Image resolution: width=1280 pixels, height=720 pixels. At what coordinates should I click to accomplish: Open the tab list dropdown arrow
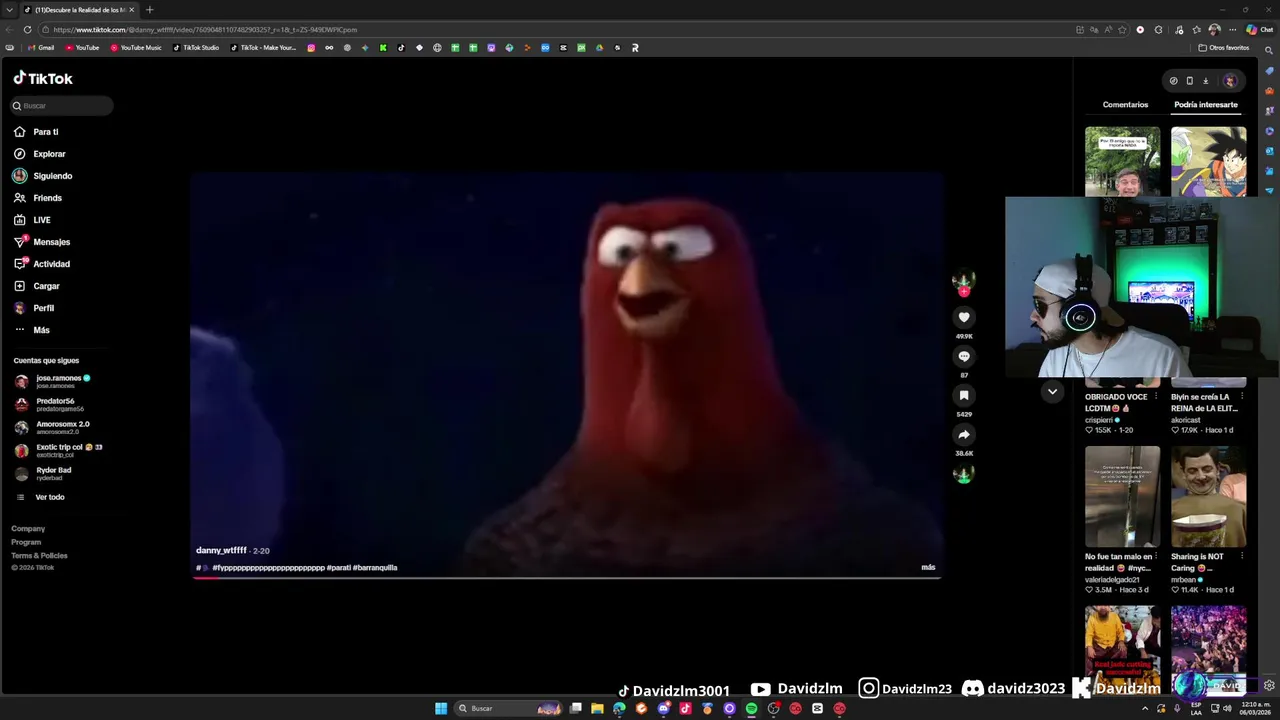(x=11, y=10)
